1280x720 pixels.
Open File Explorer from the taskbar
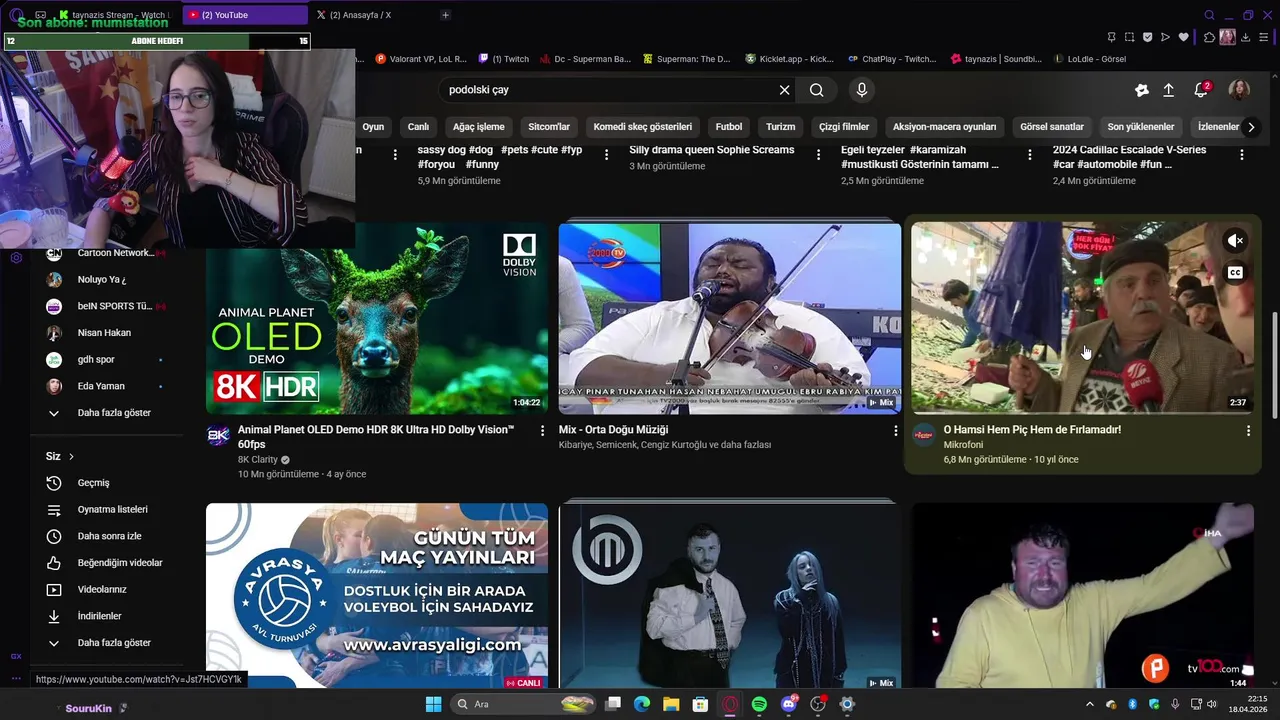[671, 704]
